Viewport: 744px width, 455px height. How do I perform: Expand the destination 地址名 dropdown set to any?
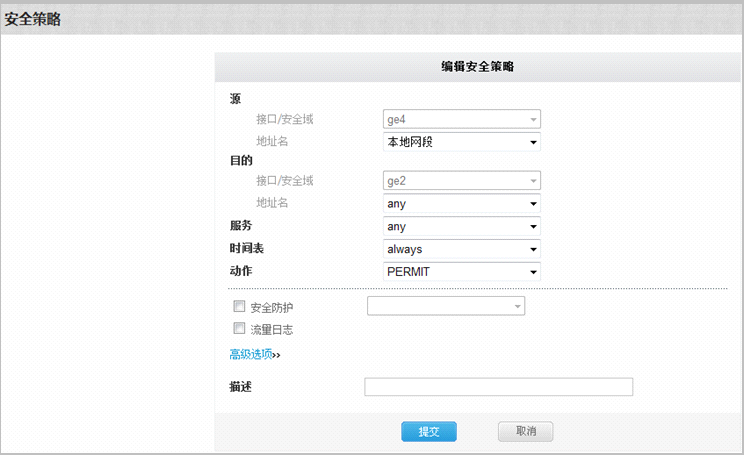coord(461,204)
